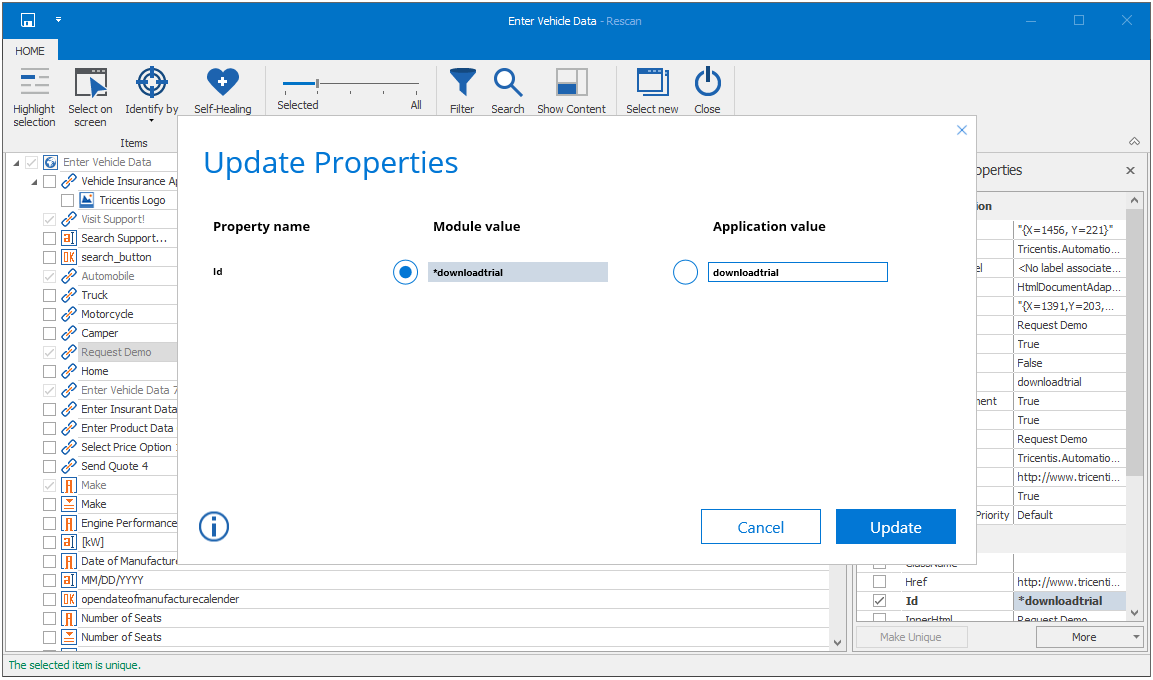Click the combo box icon beside second Make

pos(69,504)
